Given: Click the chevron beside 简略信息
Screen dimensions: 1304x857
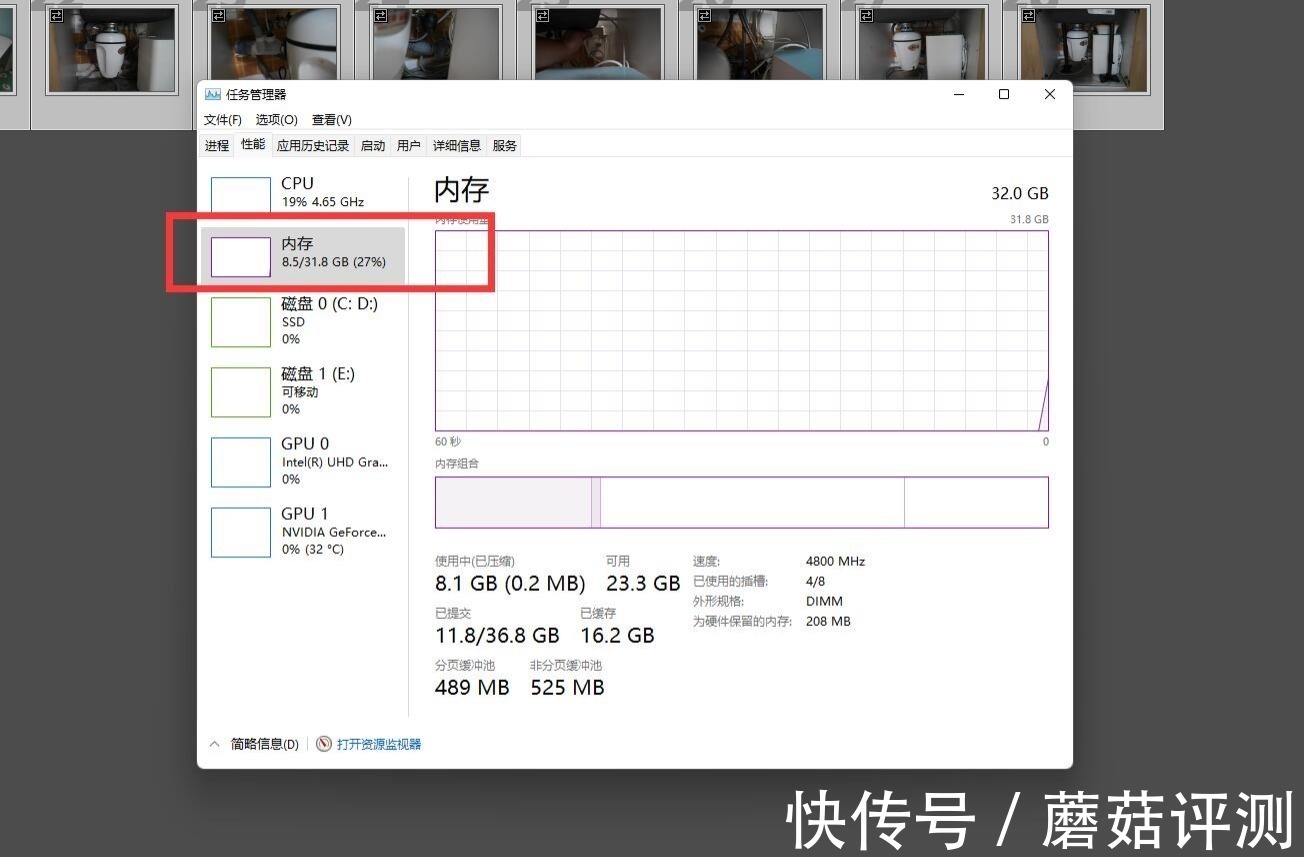Looking at the screenshot, I should pyautogui.click(x=214, y=744).
